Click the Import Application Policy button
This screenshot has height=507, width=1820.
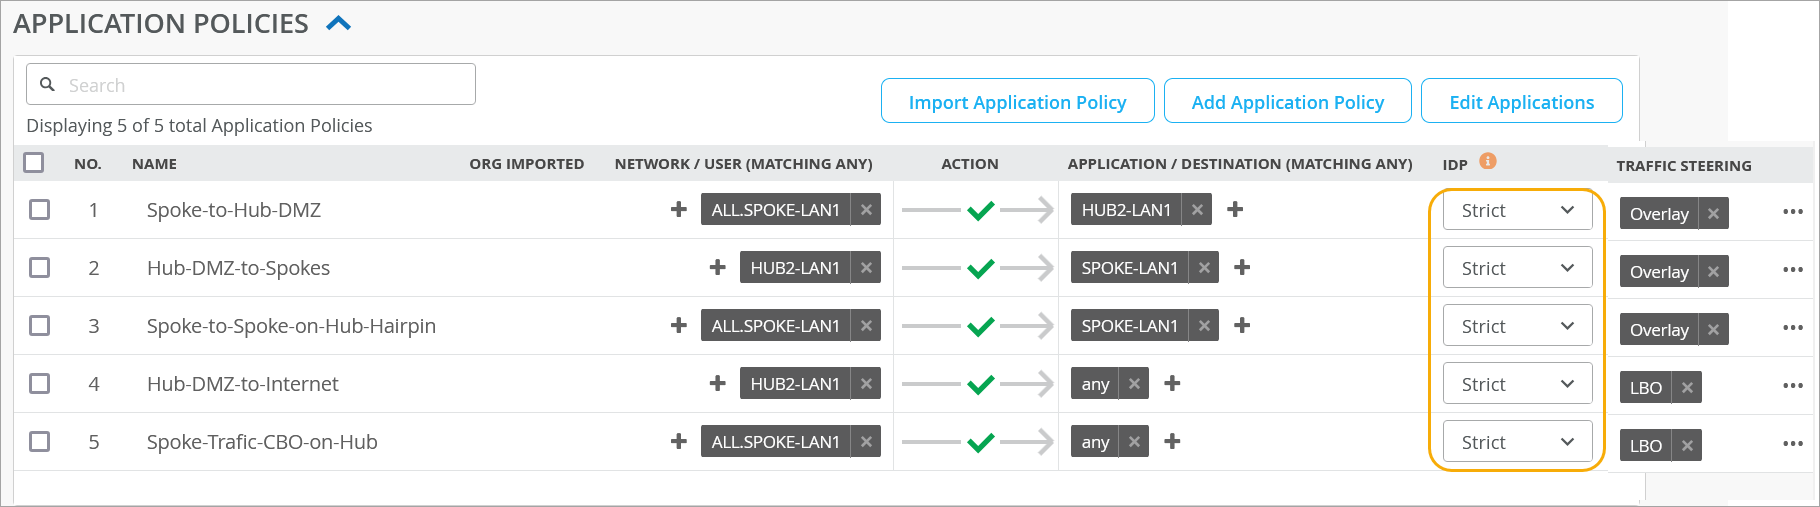(x=1017, y=102)
